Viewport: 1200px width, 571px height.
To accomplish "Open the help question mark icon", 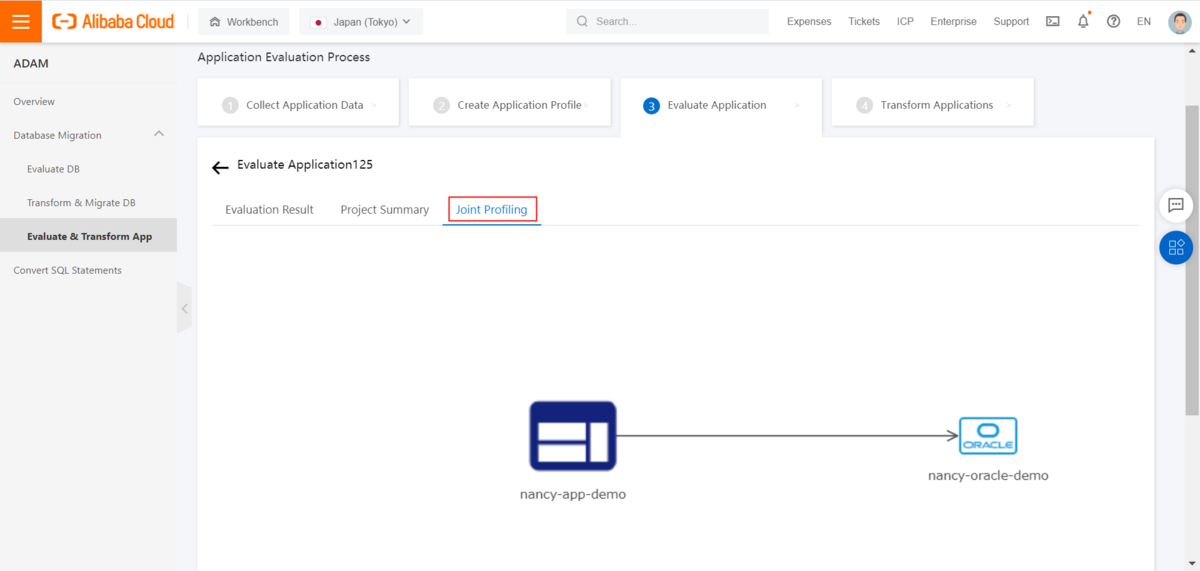I will (x=1113, y=21).
